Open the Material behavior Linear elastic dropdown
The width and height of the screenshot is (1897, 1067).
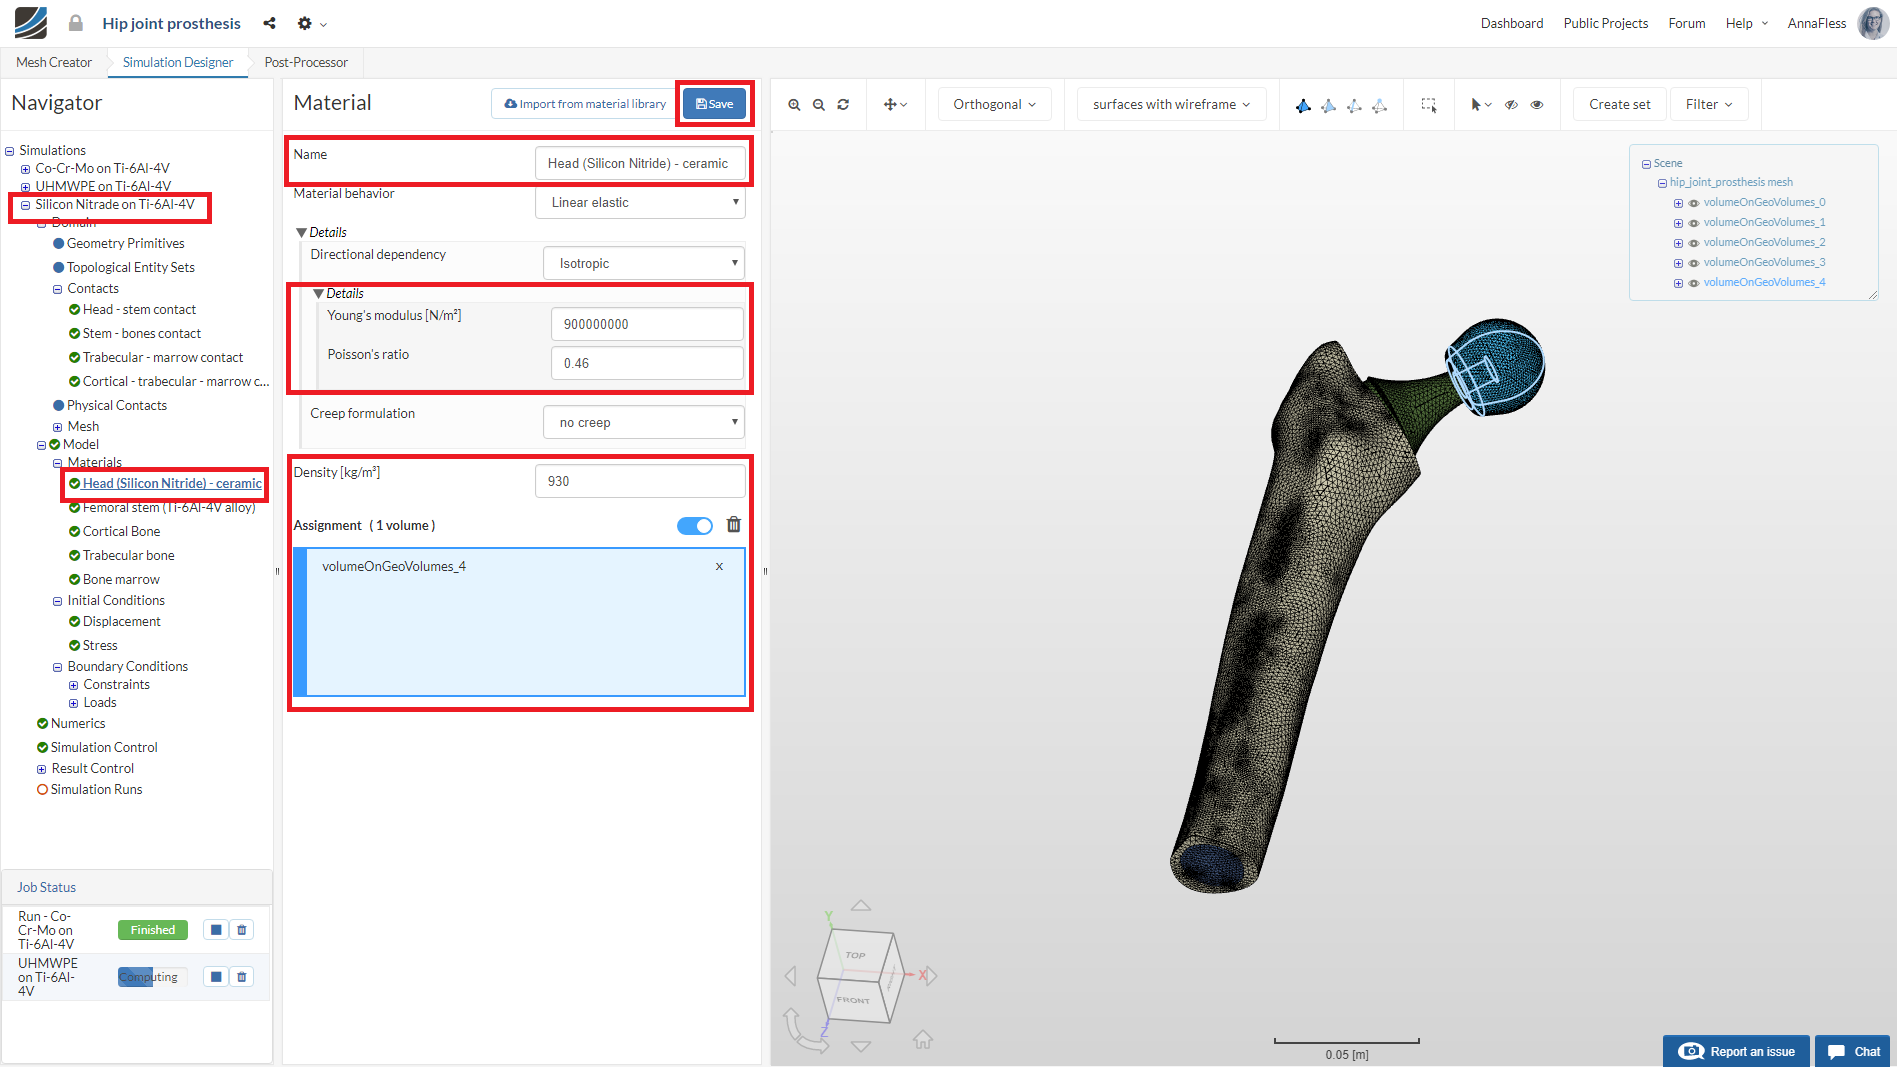(641, 202)
